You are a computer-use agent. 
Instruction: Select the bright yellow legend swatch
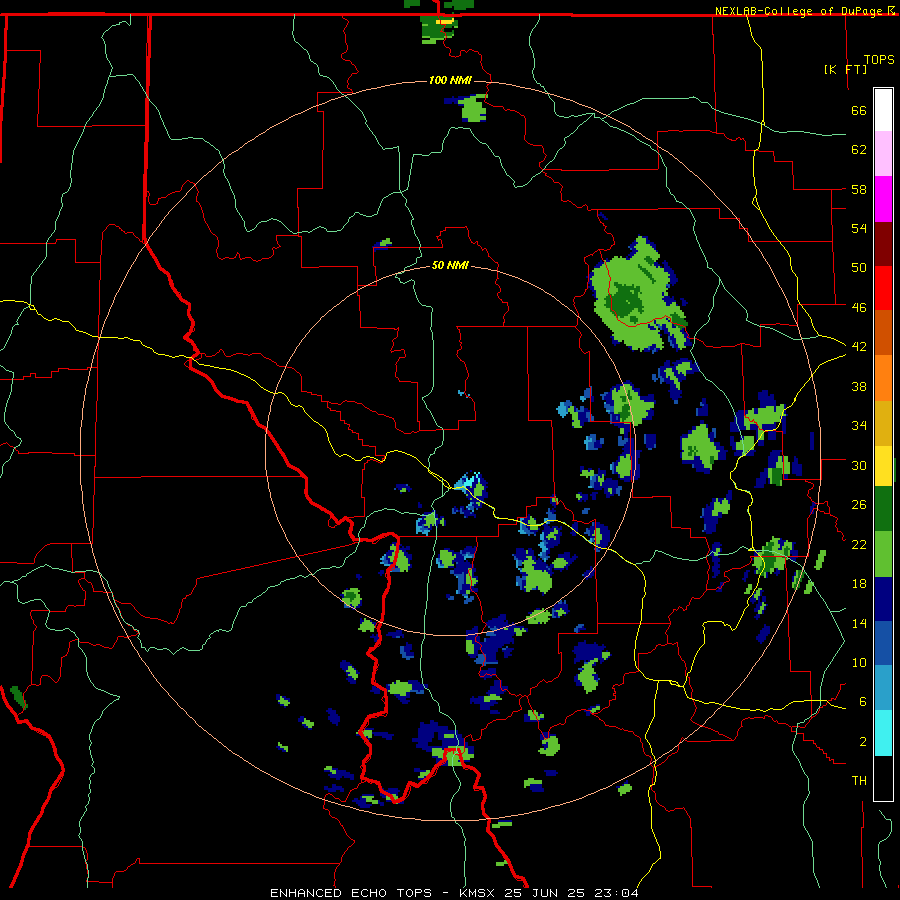[883, 466]
